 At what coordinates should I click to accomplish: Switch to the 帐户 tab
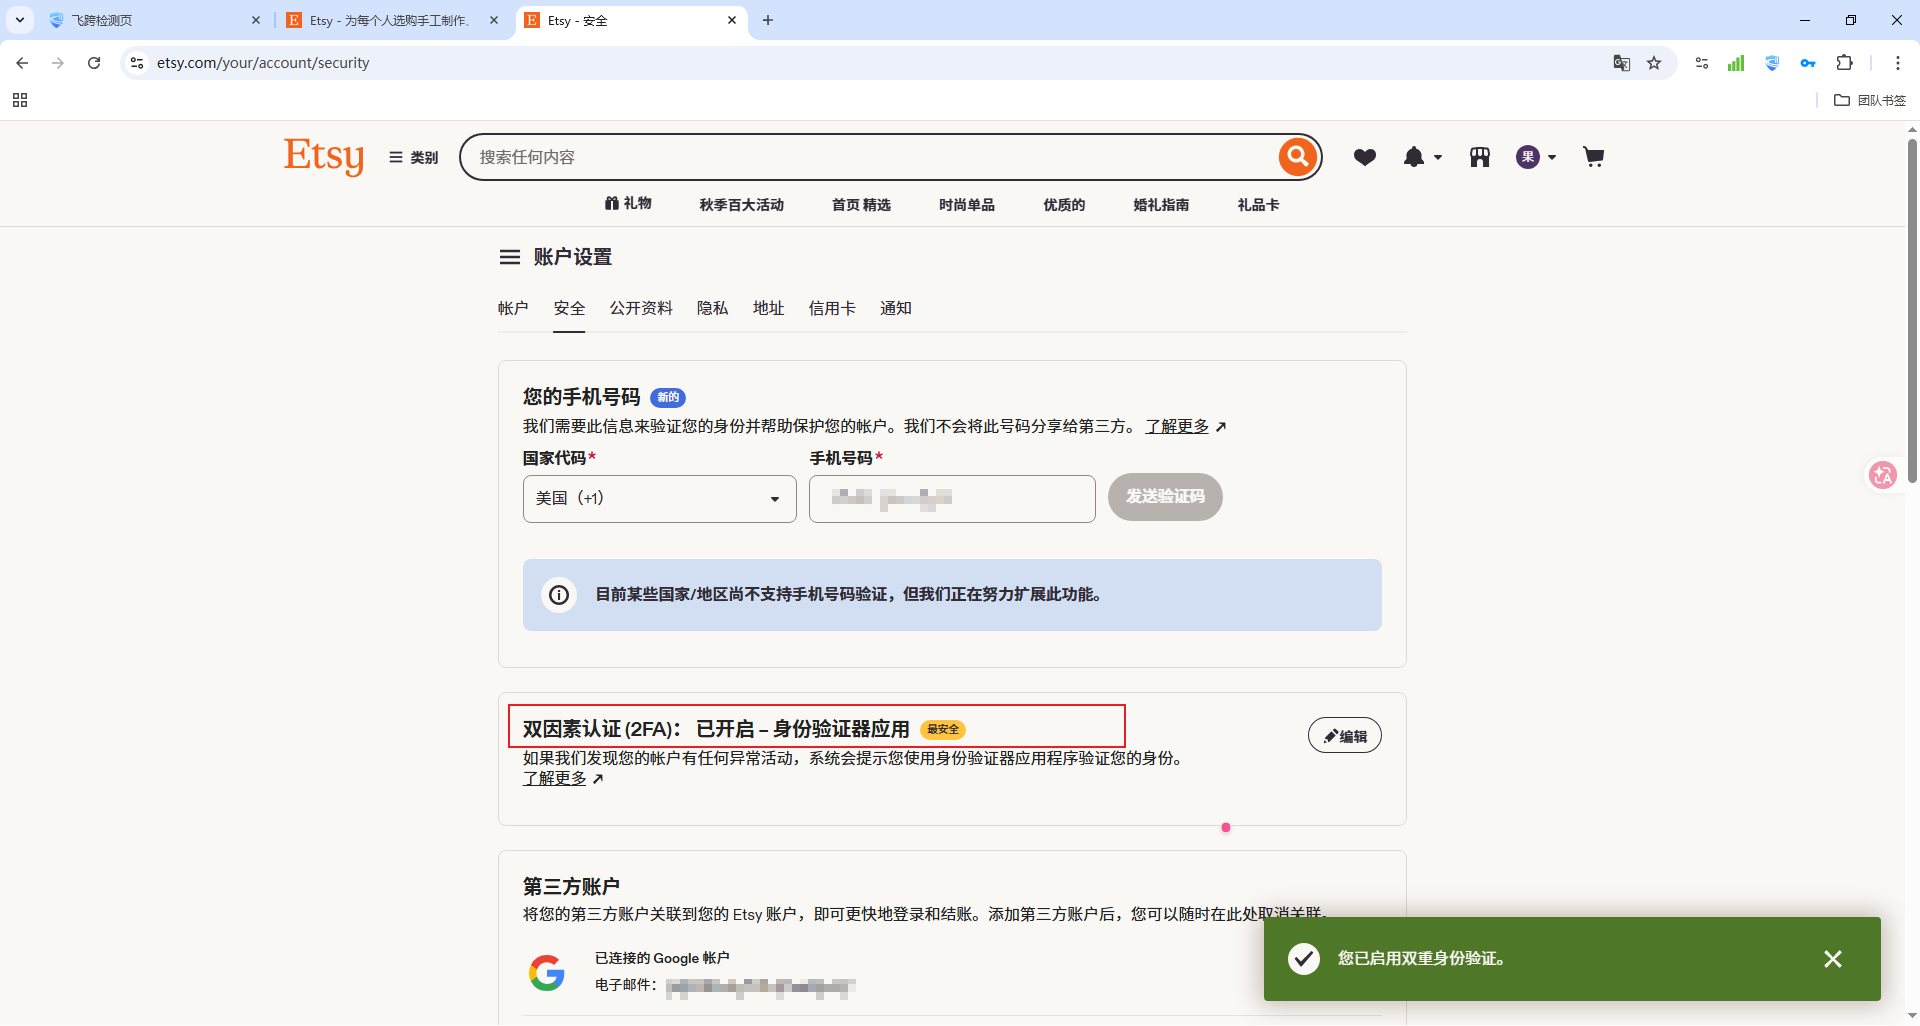click(513, 308)
